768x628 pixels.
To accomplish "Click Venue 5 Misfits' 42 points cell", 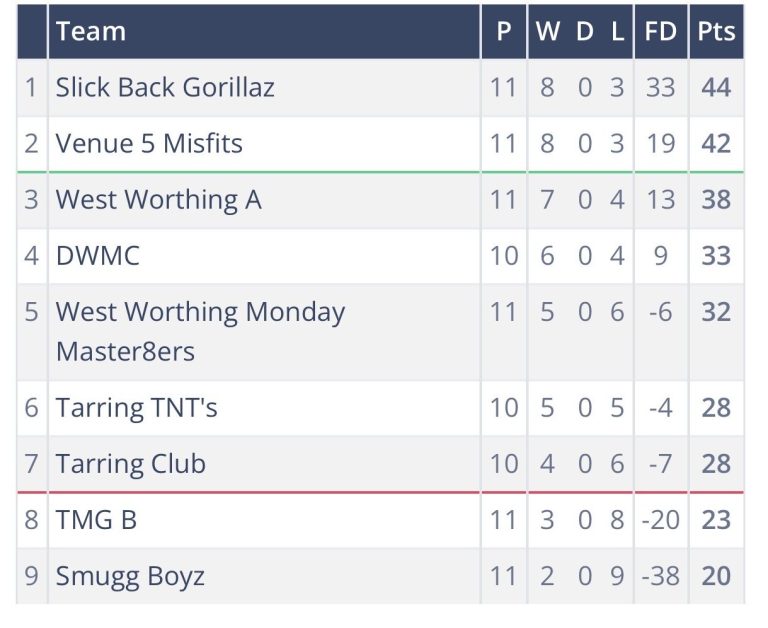I will 716,144.
